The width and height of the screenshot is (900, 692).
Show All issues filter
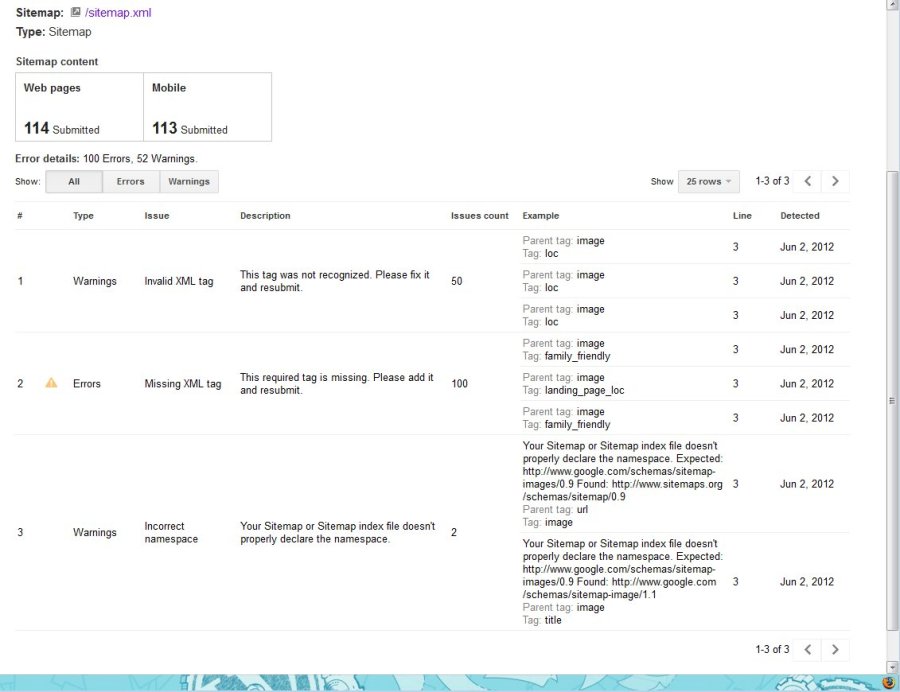tap(74, 181)
